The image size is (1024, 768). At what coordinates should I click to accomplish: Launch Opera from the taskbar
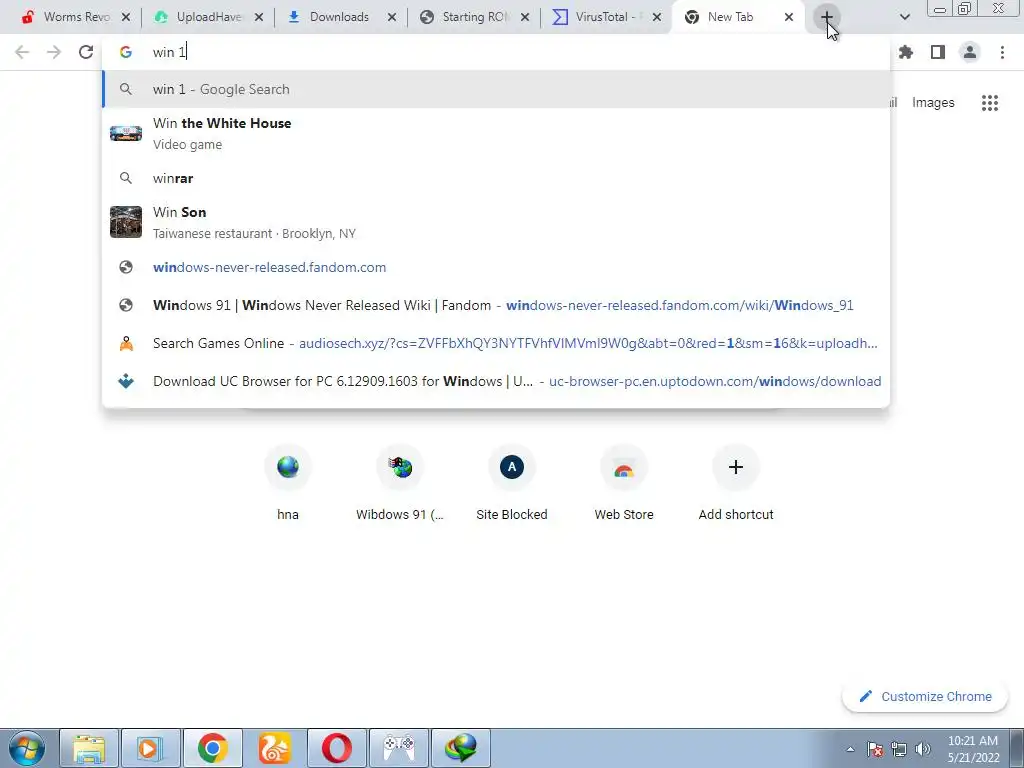tap(337, 748)
